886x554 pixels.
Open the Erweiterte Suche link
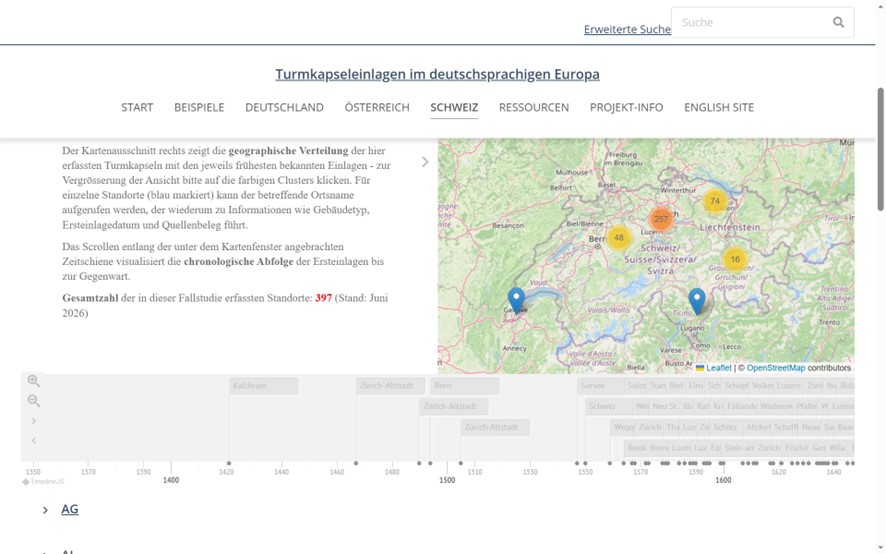point(627,29)
